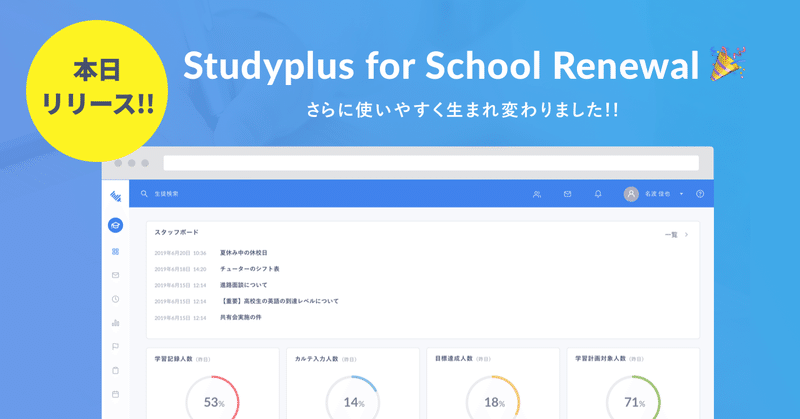Open the calendar icon in sidebar
The height and width of the screenshot is (419, 800).
click(115, 394)
